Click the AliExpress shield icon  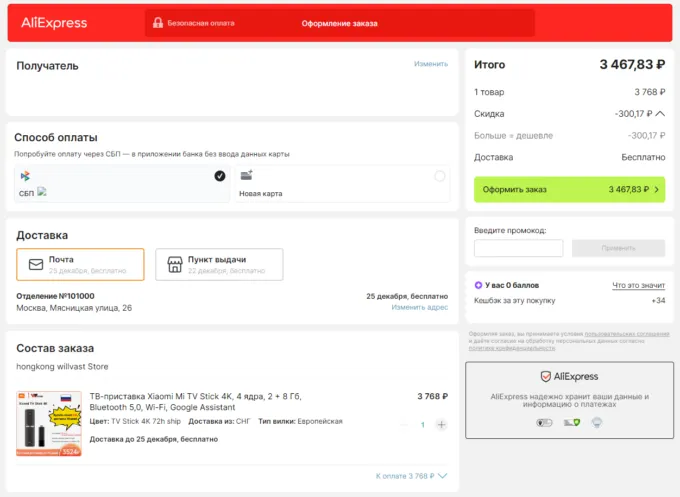[x=546, y=377]
